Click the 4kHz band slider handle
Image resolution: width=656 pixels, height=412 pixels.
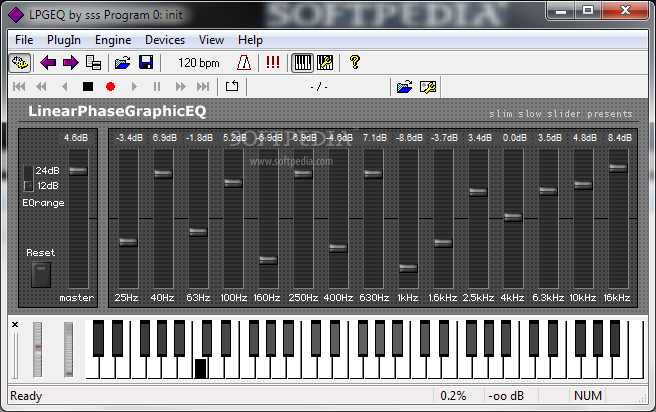point(513,217)
